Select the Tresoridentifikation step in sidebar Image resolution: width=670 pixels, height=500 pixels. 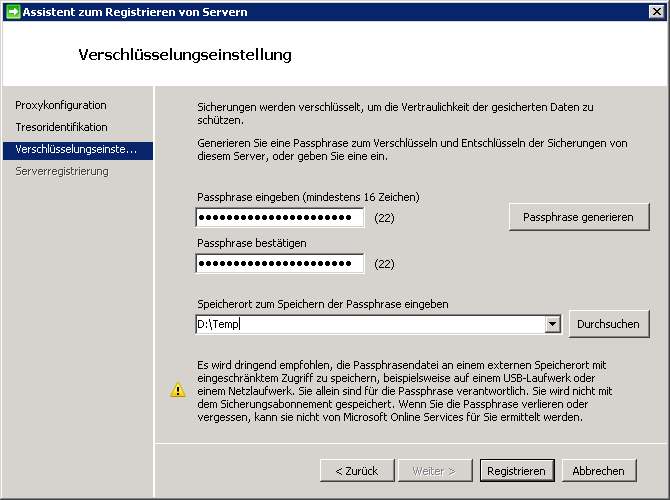61,127
